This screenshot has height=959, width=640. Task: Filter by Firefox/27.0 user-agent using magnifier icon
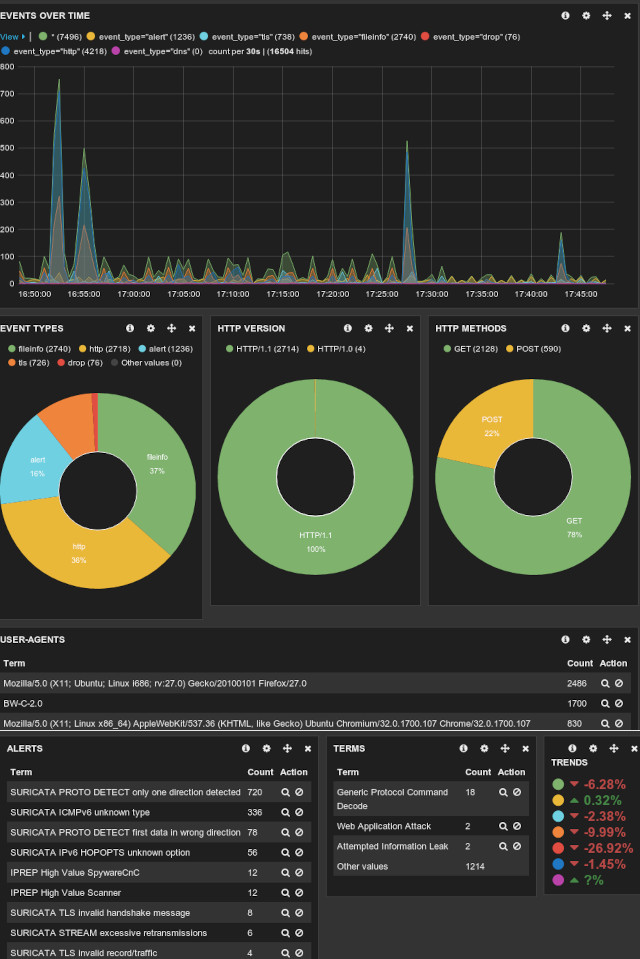pyautogui.click(x=605, y=683)
